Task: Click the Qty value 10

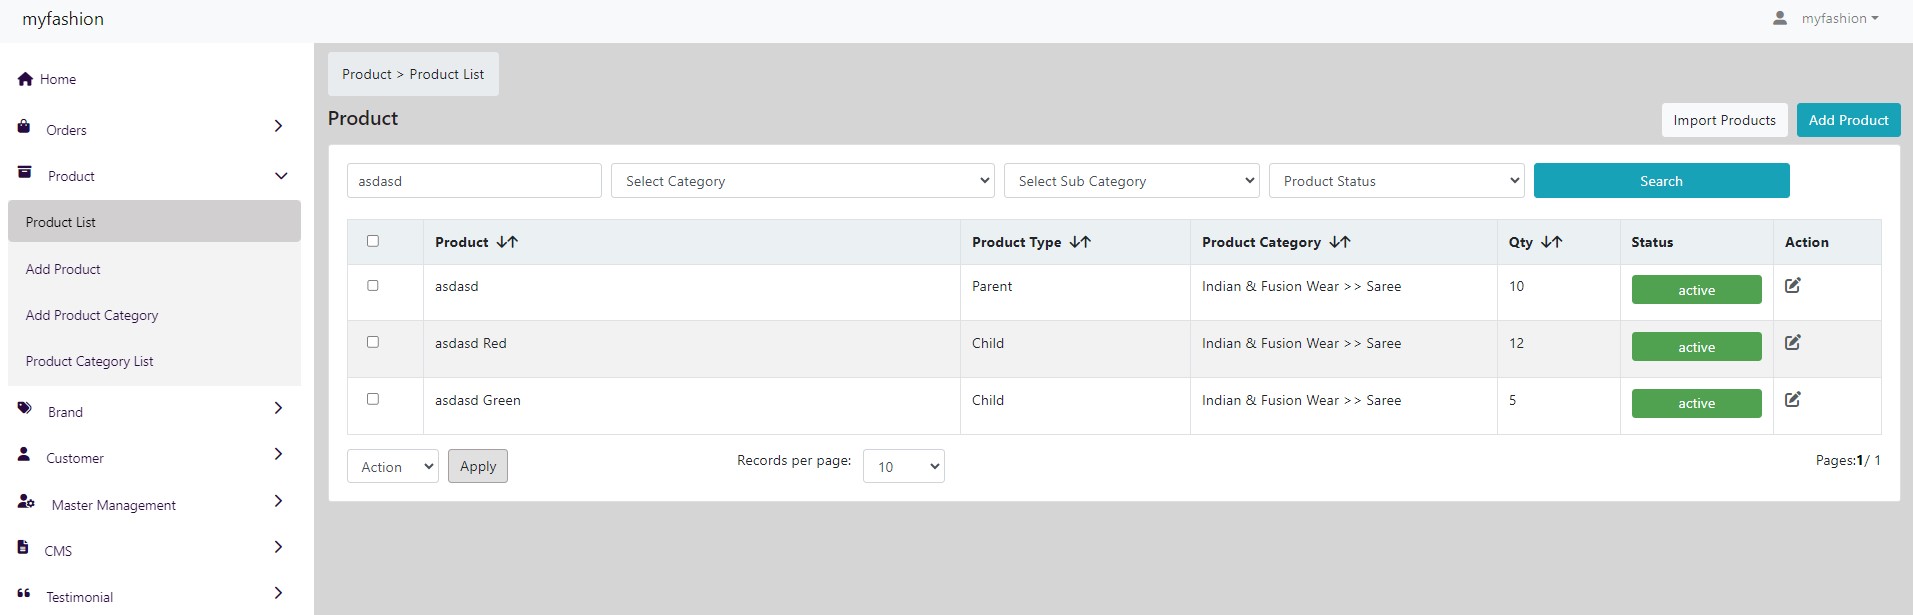Action: (1516, 286)
